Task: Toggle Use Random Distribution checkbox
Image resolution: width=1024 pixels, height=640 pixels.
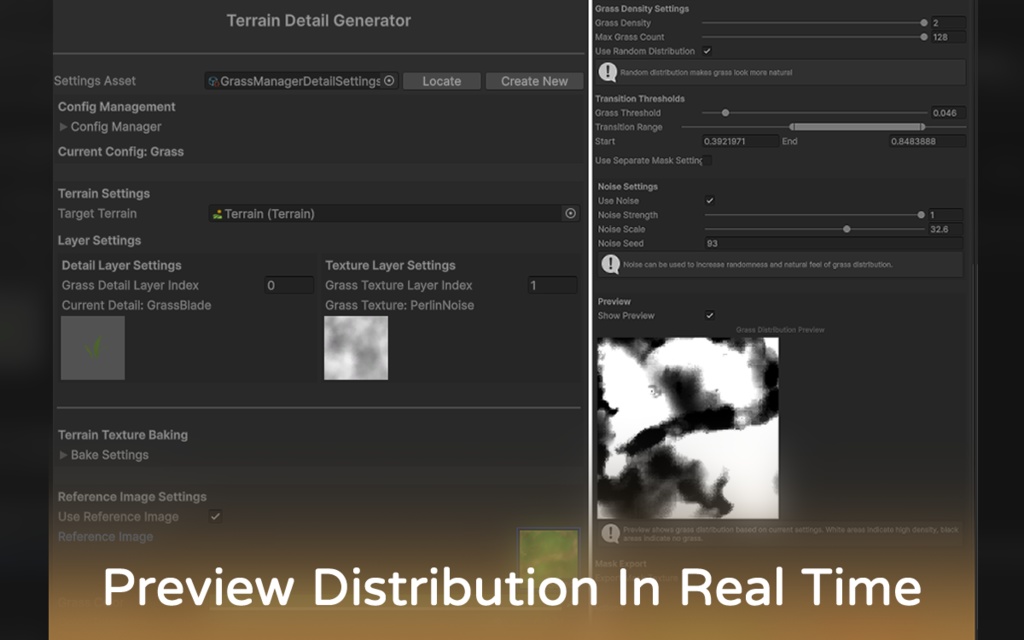Action: point(707,51)
